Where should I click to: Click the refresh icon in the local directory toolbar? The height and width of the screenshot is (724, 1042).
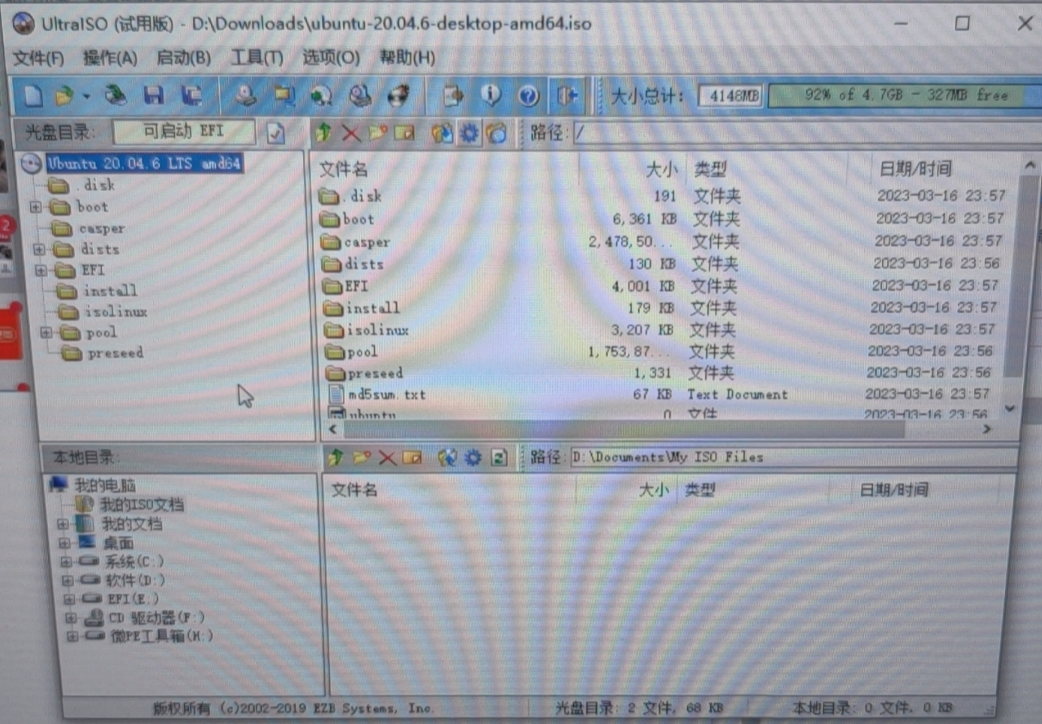click(499, 457)
